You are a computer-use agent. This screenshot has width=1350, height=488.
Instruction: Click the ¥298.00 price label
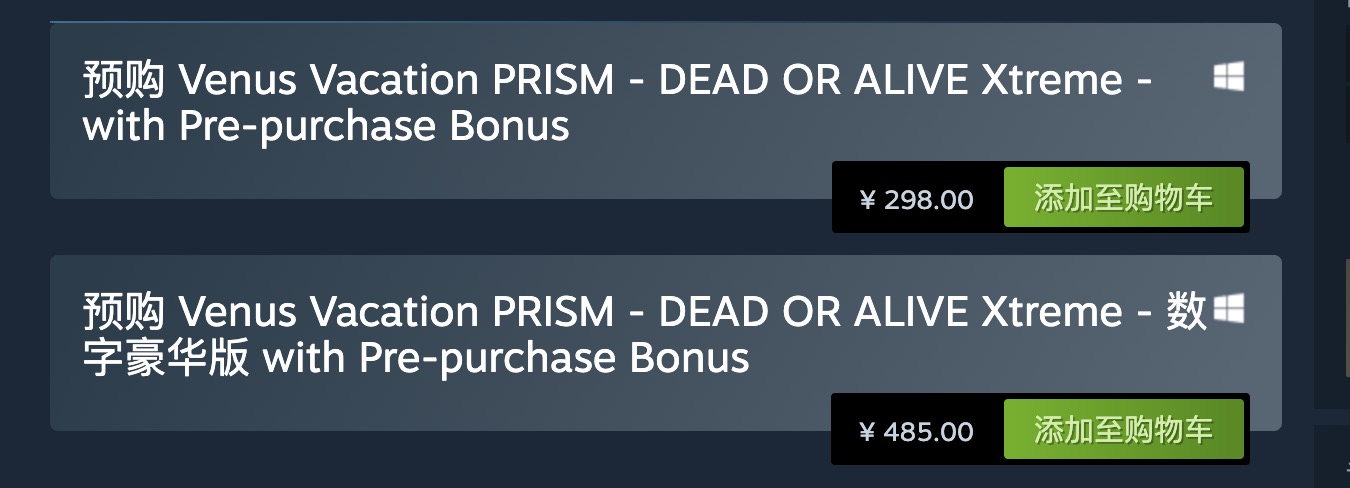[917, 199]
